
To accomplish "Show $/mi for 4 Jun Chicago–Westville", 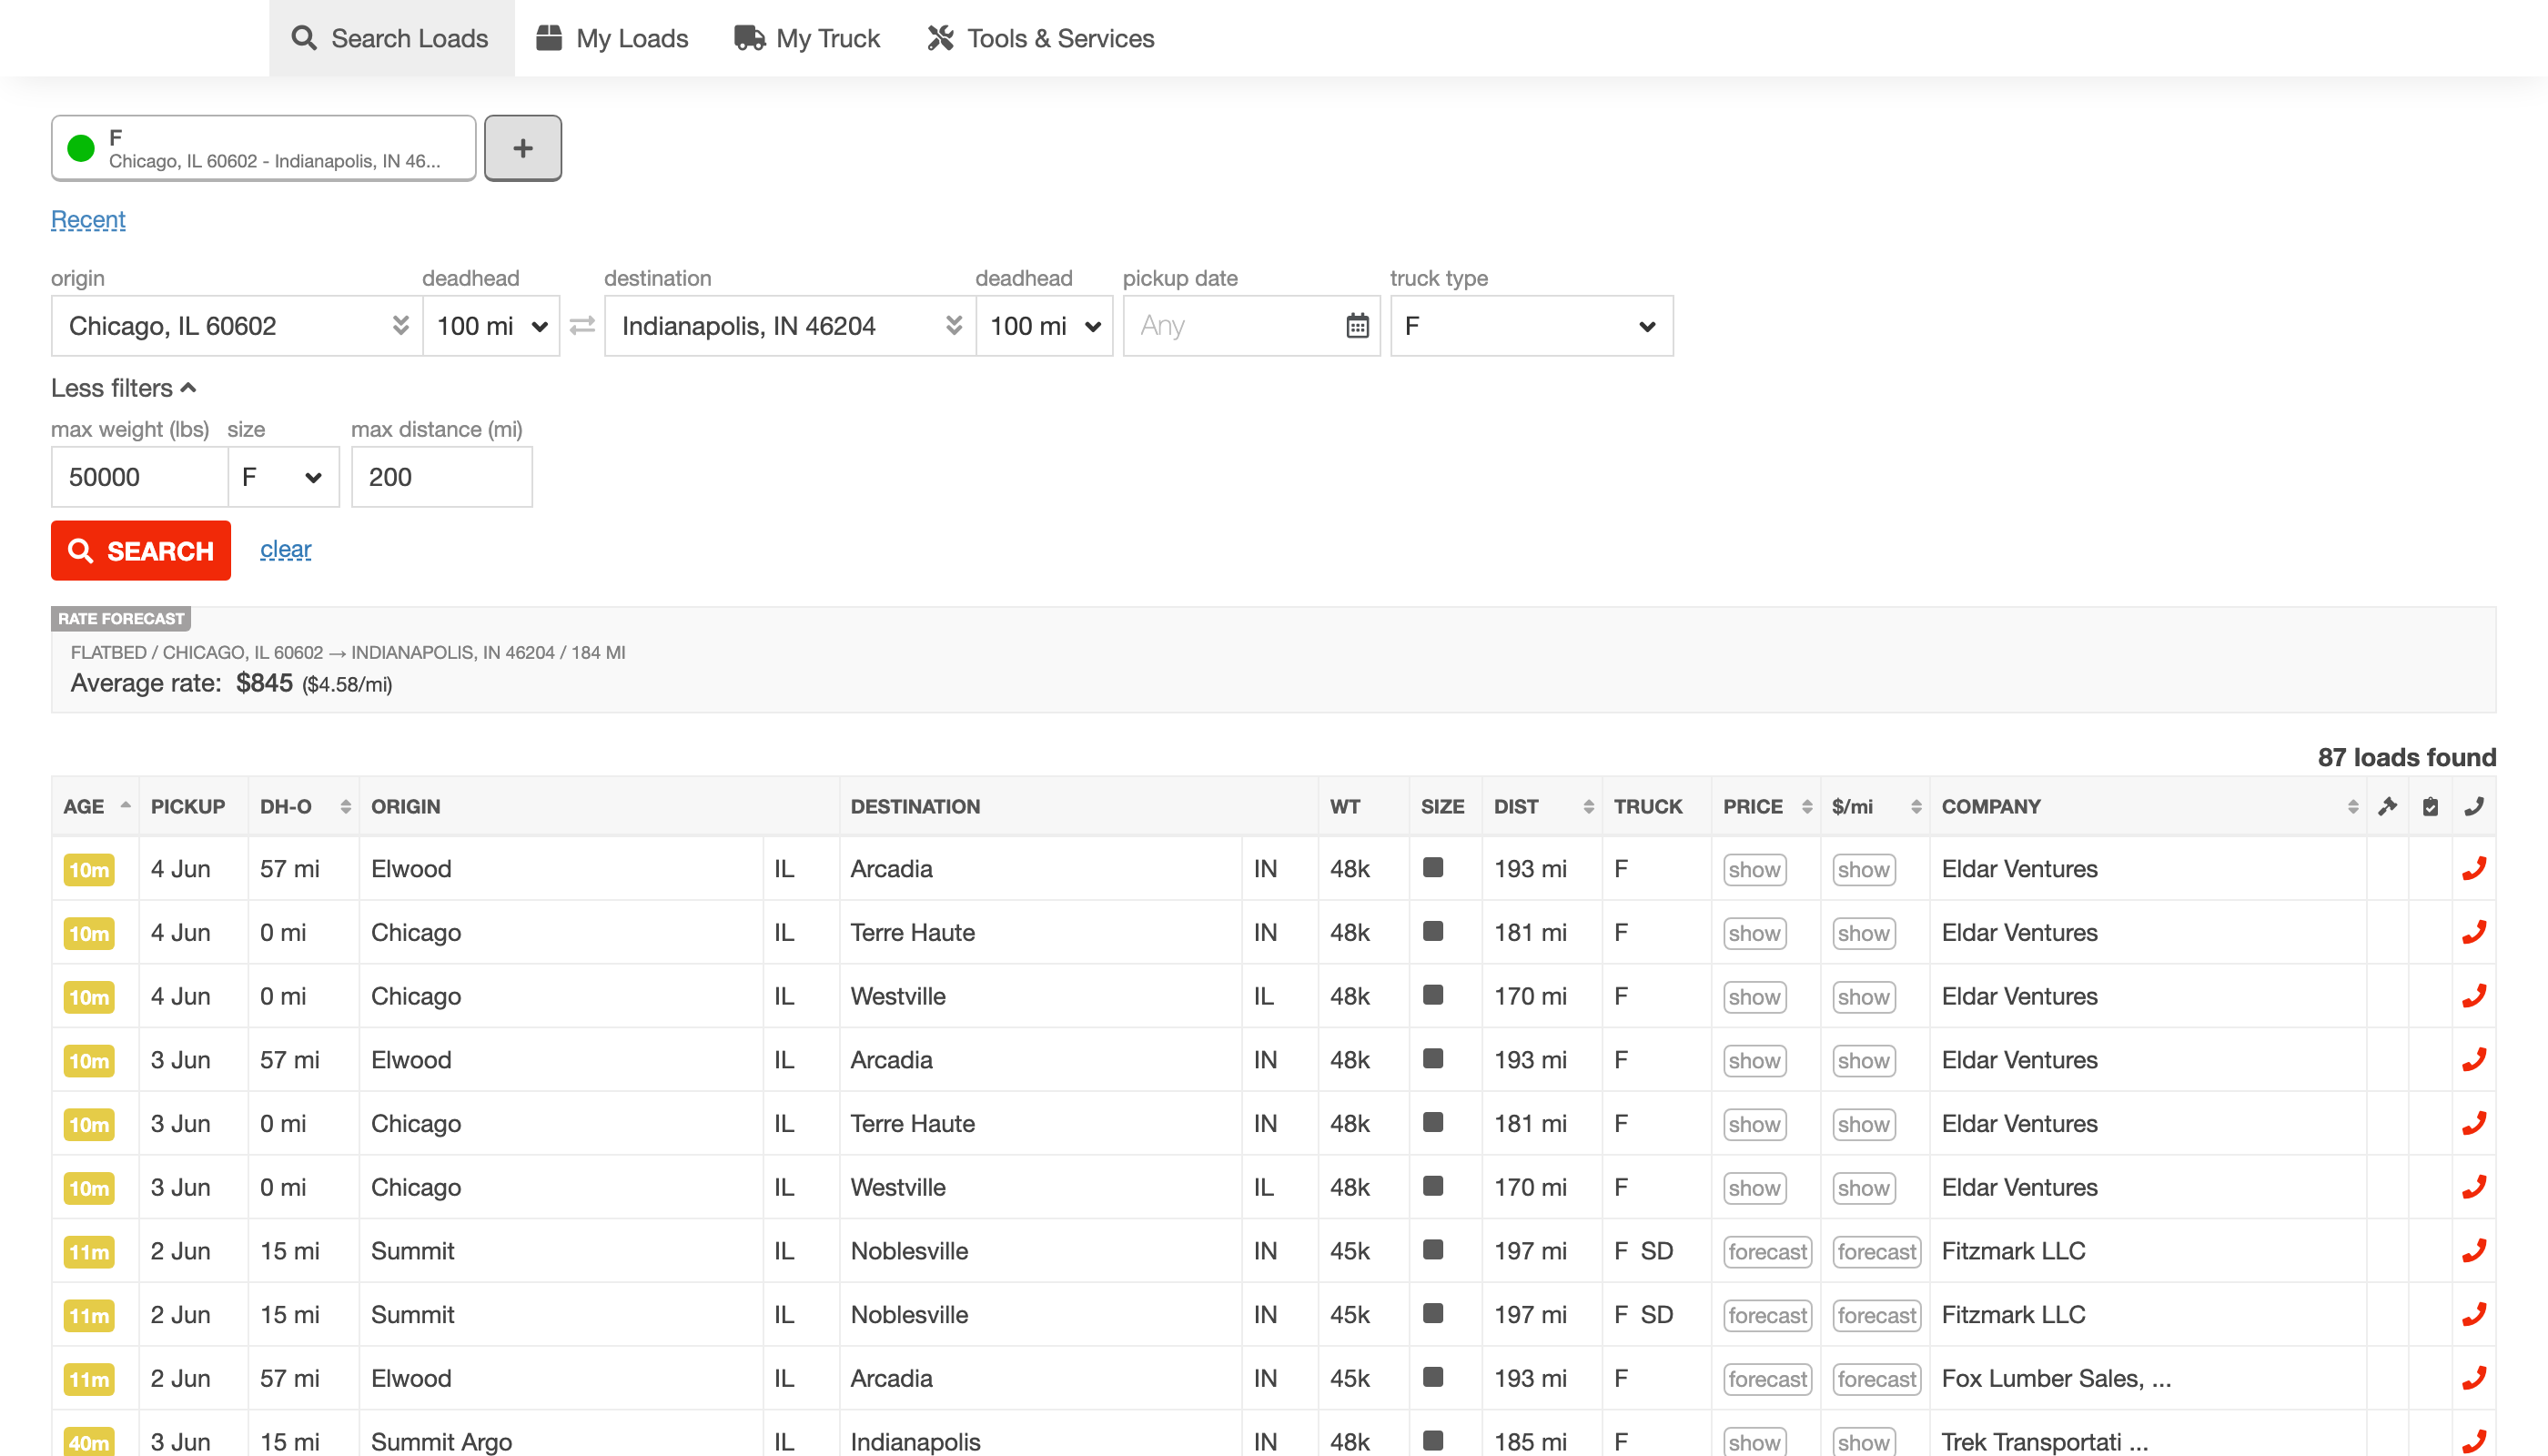I will 1863,997.
